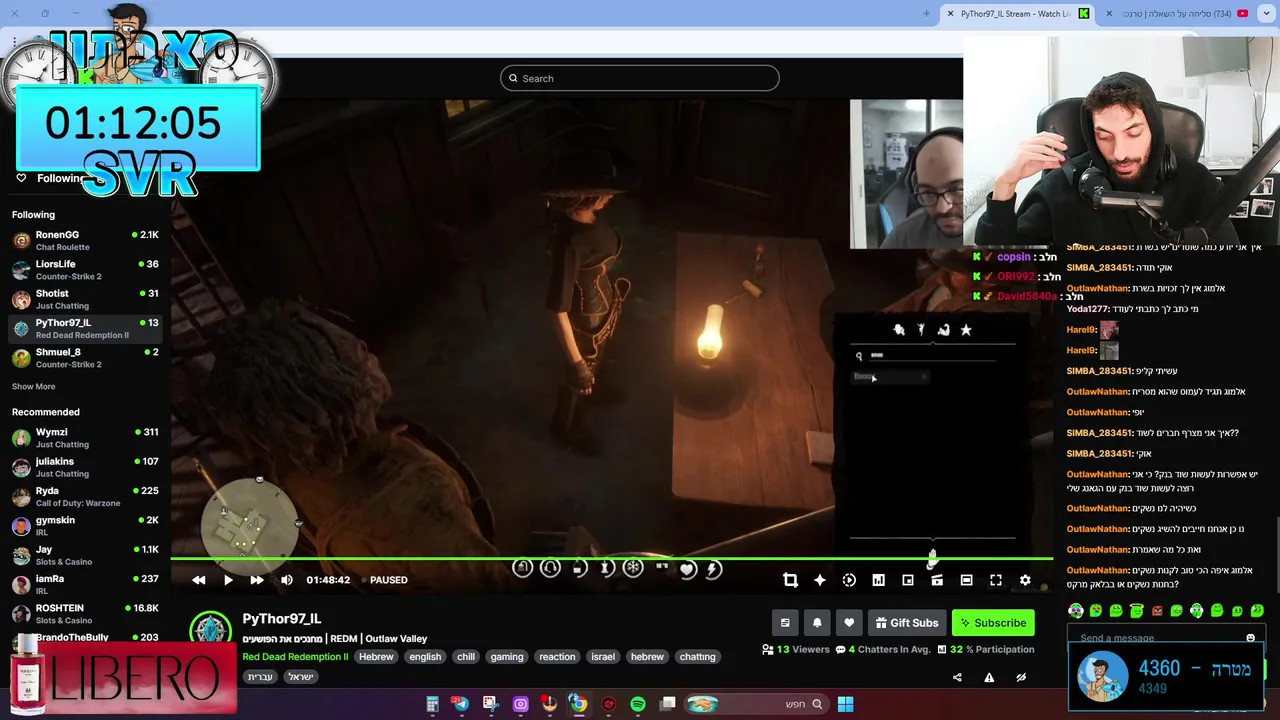This screenshot has width=1280, height=720.
Task: Click Yoda1277 username in chat
Action: point(1087,309)
